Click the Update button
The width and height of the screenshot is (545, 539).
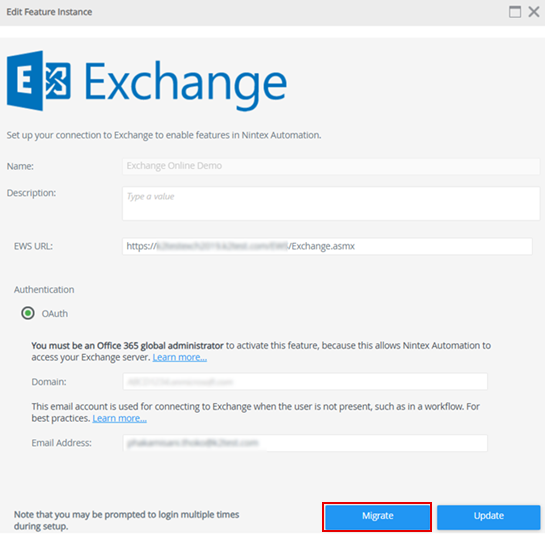(x=488, y=516)
